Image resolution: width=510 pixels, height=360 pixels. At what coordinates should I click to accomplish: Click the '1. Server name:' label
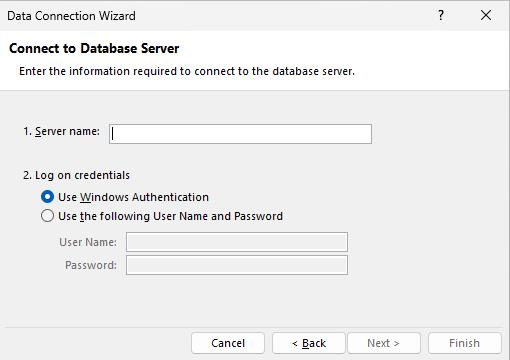pyautogui.click(x=61, y=131)
